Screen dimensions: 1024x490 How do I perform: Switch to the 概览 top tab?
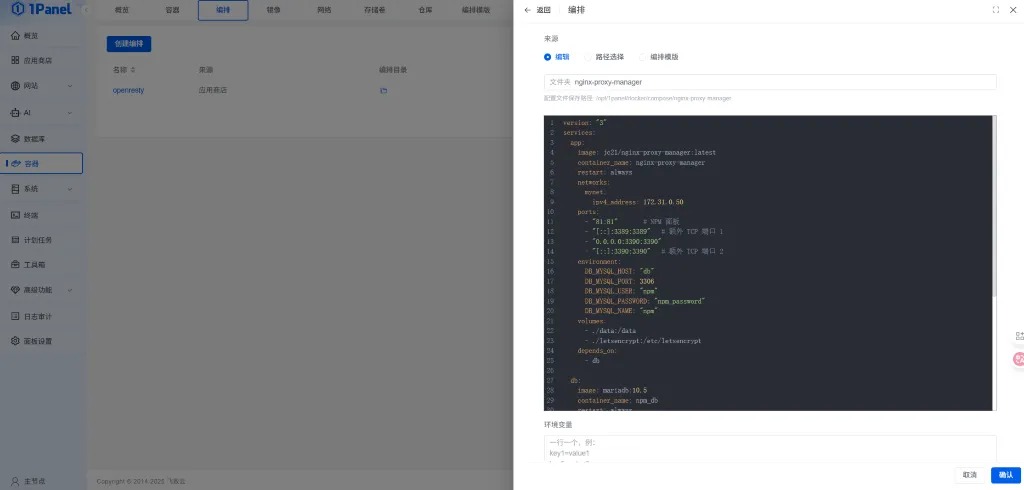(x=121, y=10)
